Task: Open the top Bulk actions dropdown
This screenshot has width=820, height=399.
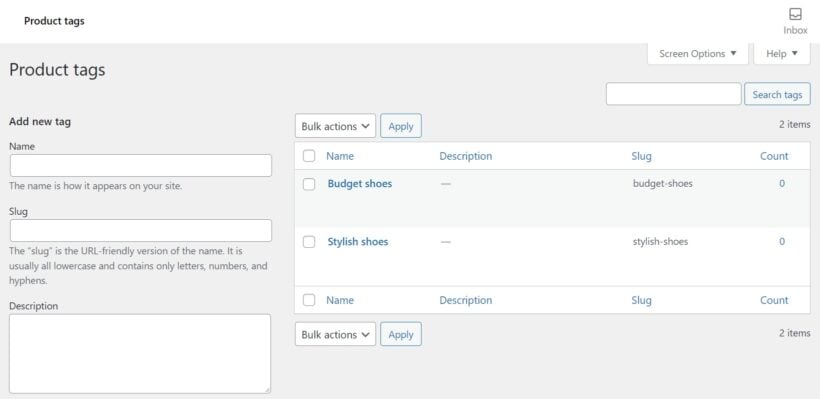Action: point(335,126)
